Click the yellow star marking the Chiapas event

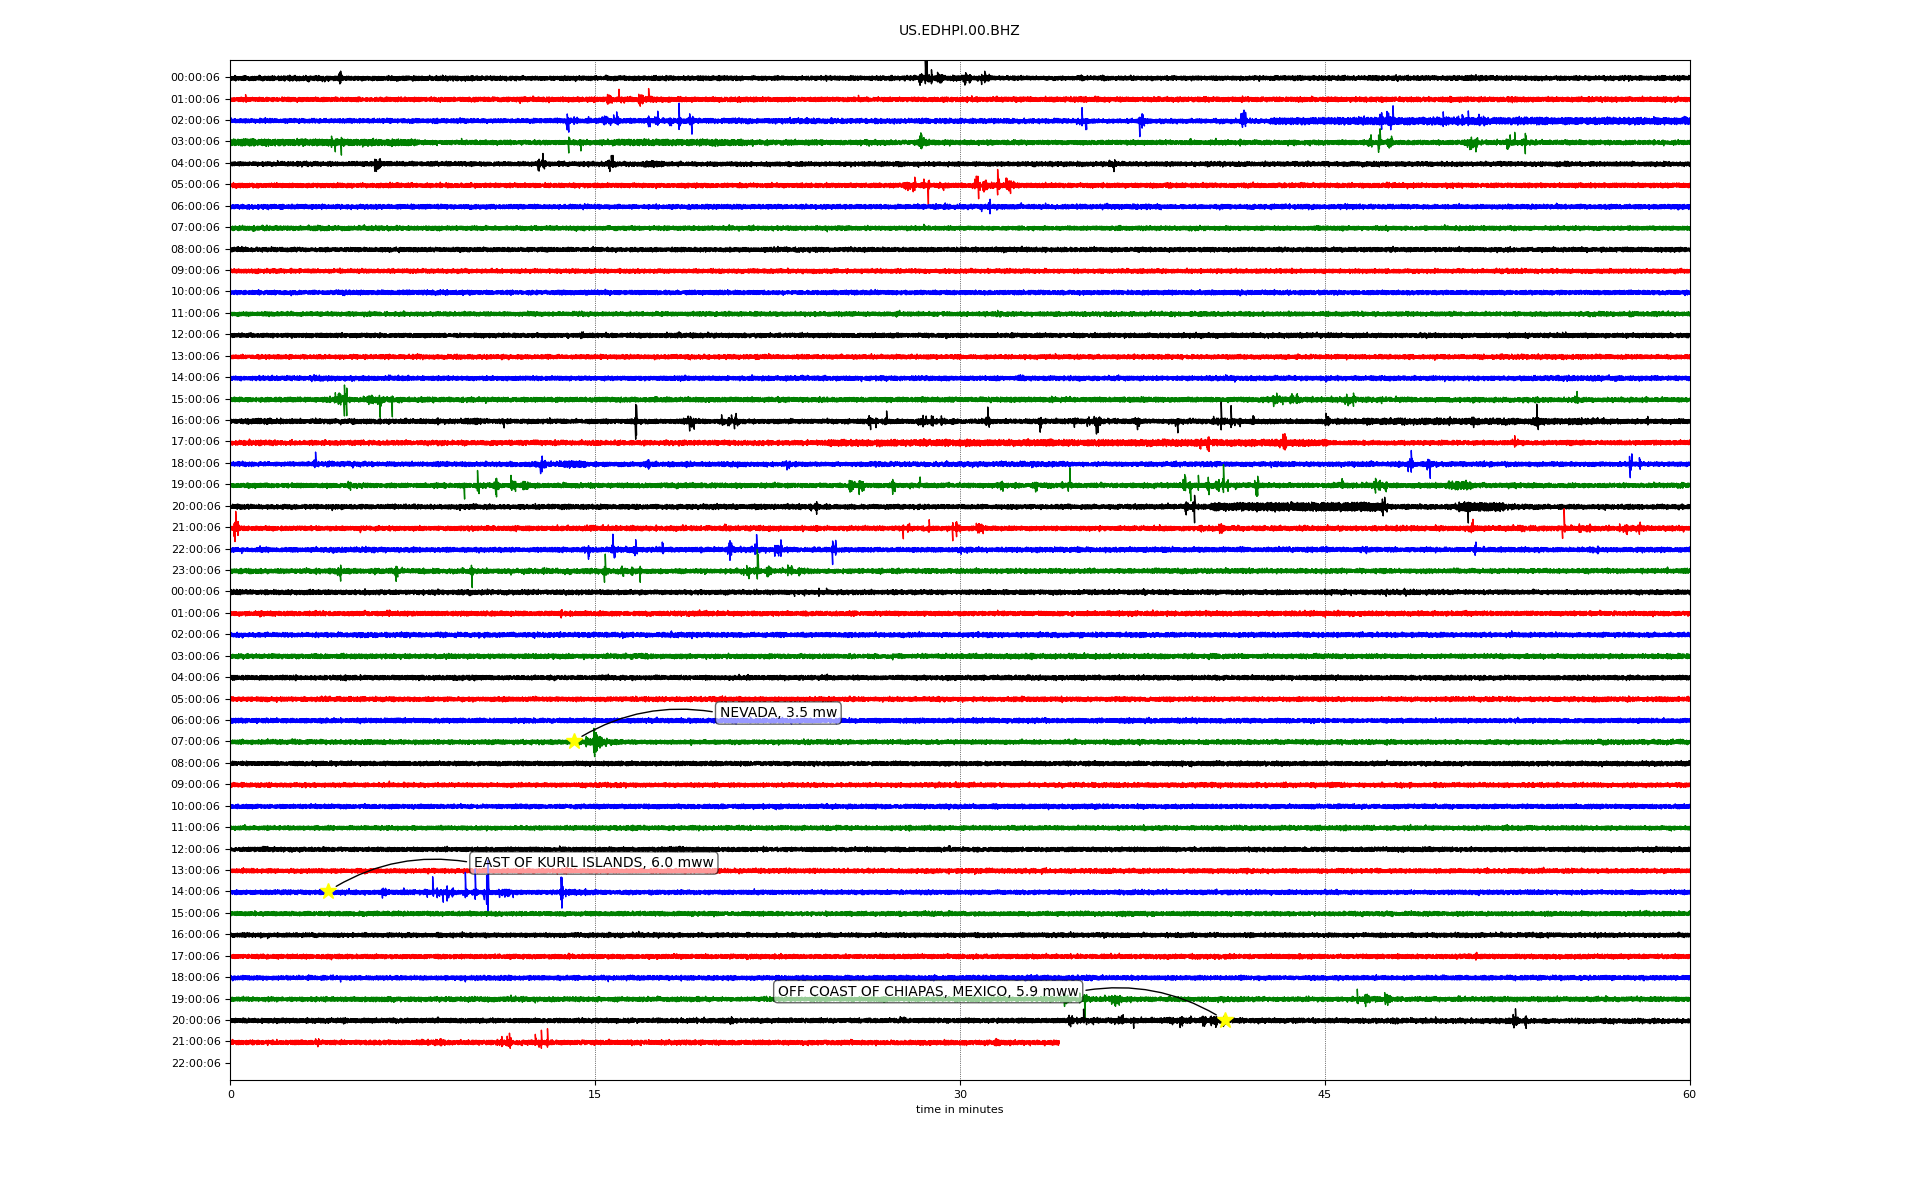[1225, 1020]
